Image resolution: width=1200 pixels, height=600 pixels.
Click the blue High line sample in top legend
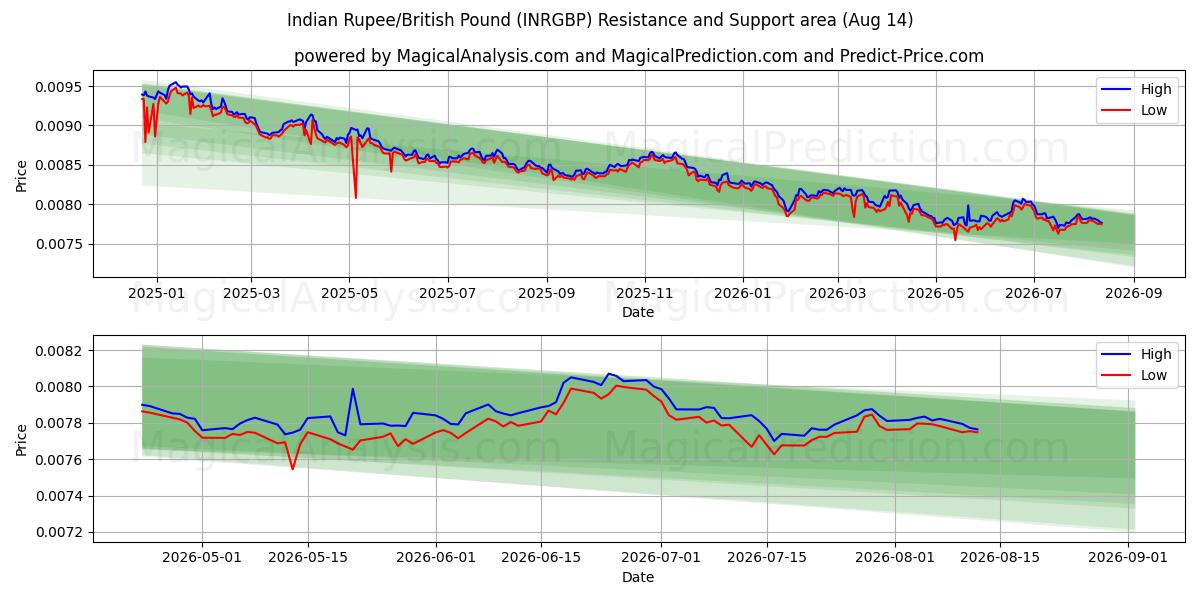(1117, 90)
